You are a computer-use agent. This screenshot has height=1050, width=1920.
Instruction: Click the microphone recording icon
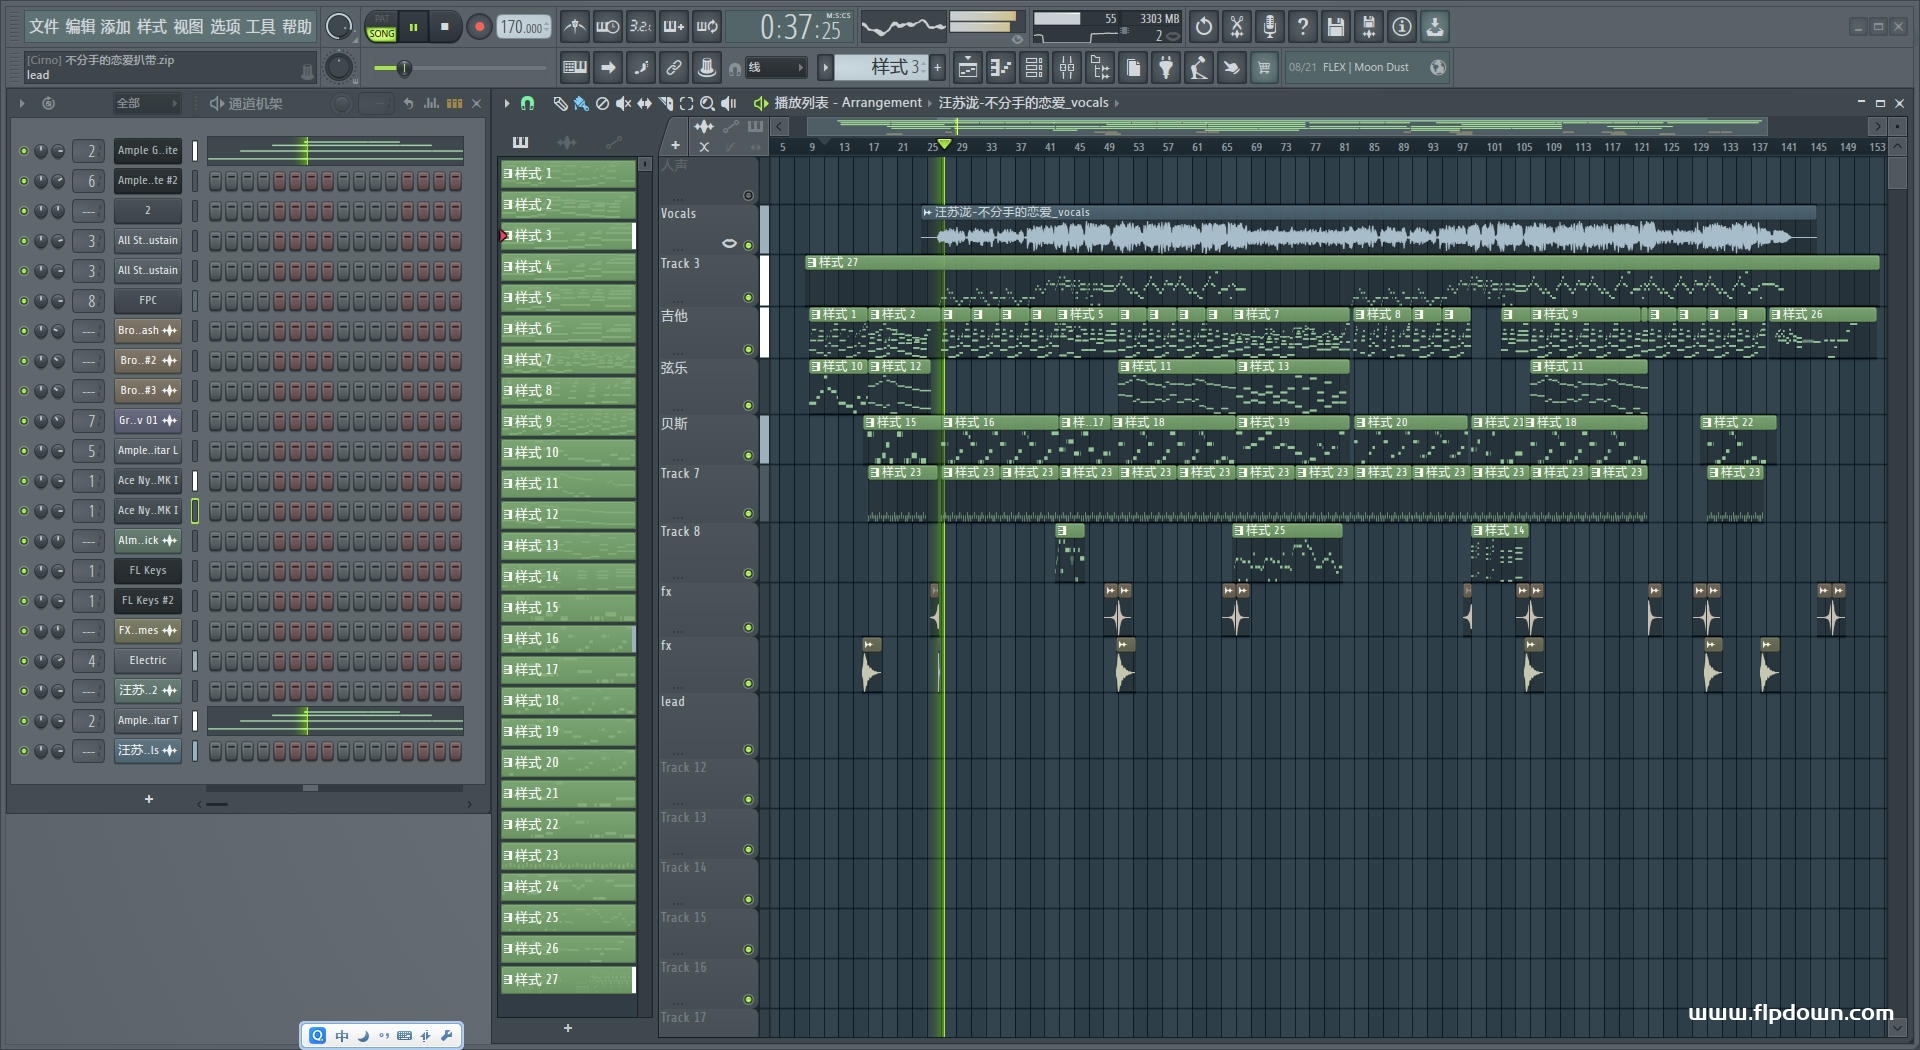(x=1269, y=27)
